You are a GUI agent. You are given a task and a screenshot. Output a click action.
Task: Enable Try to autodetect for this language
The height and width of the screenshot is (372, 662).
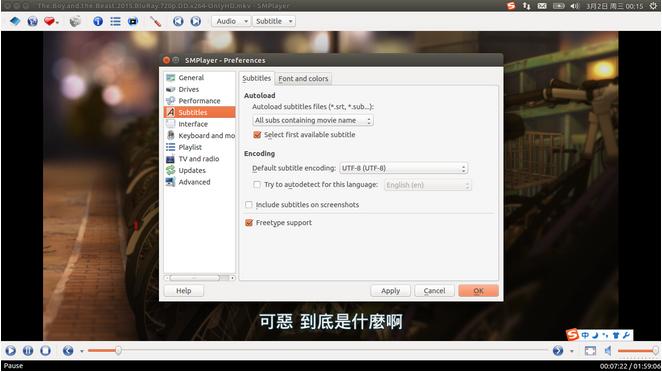[257, 185]
